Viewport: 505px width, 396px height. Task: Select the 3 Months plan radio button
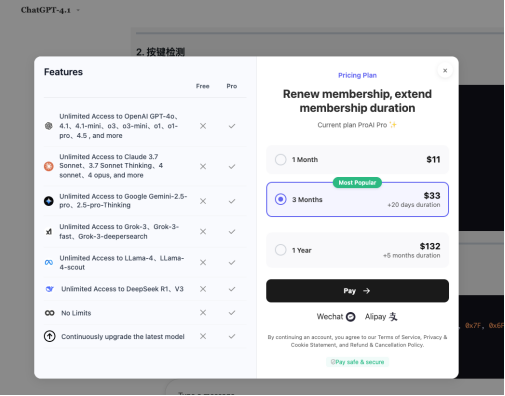tap(280, 199)
